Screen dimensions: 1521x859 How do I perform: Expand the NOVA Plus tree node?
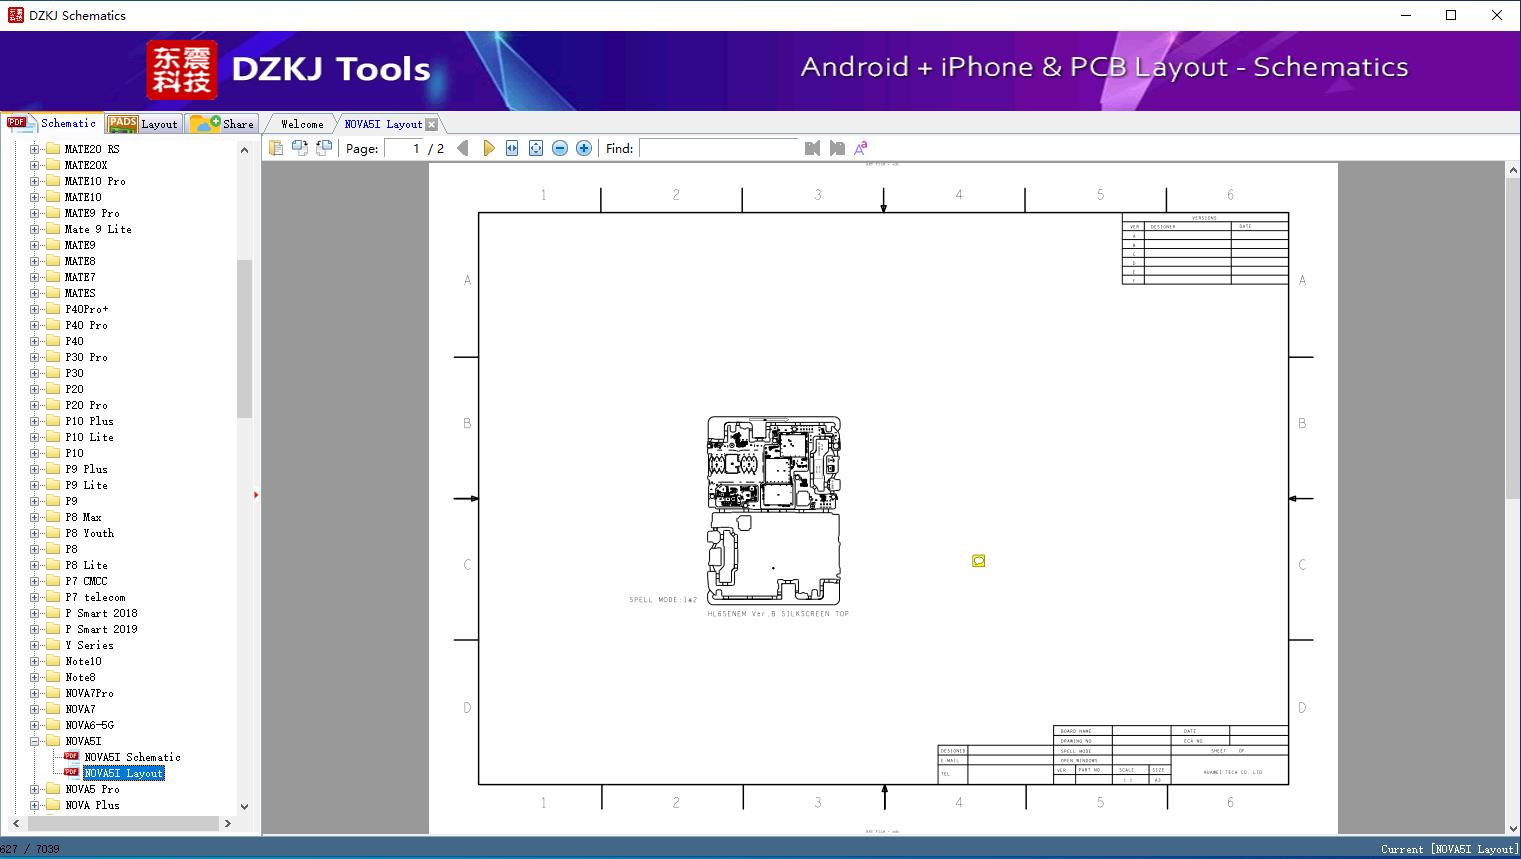coord(34,805)
